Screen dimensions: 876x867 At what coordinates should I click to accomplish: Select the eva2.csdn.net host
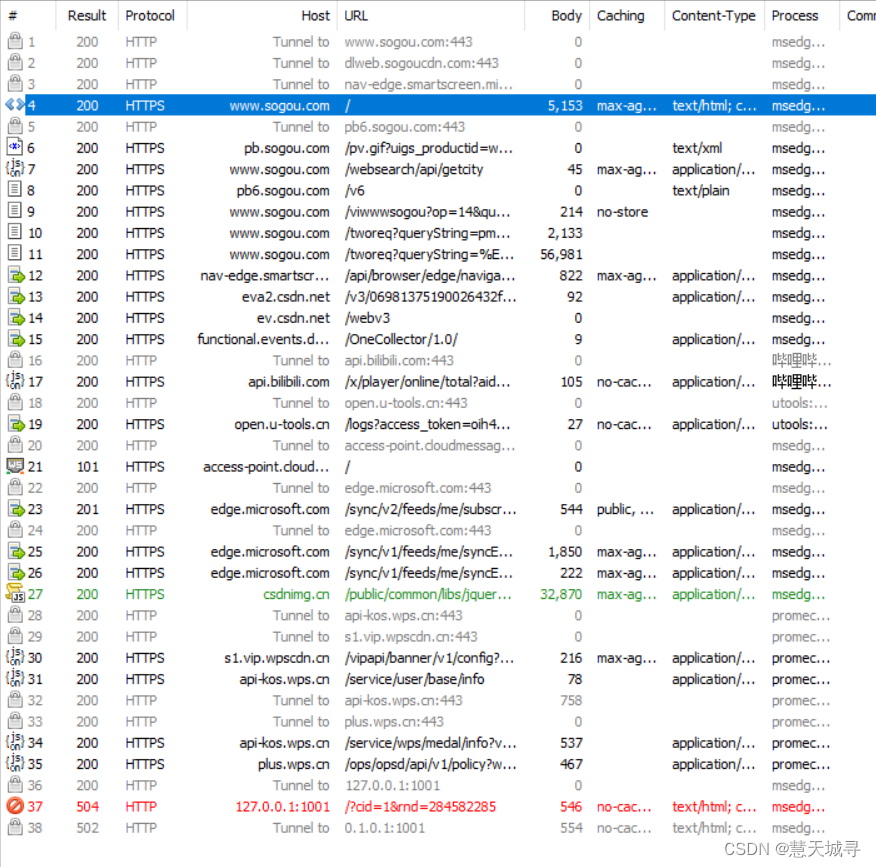pos(285,297)
